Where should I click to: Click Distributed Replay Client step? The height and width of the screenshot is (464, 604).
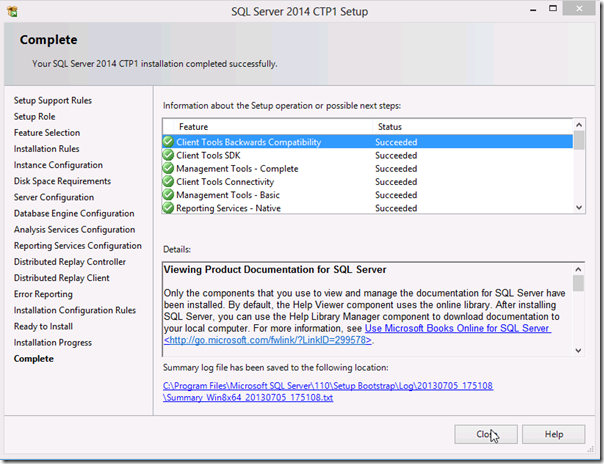[x=62, y=278]
